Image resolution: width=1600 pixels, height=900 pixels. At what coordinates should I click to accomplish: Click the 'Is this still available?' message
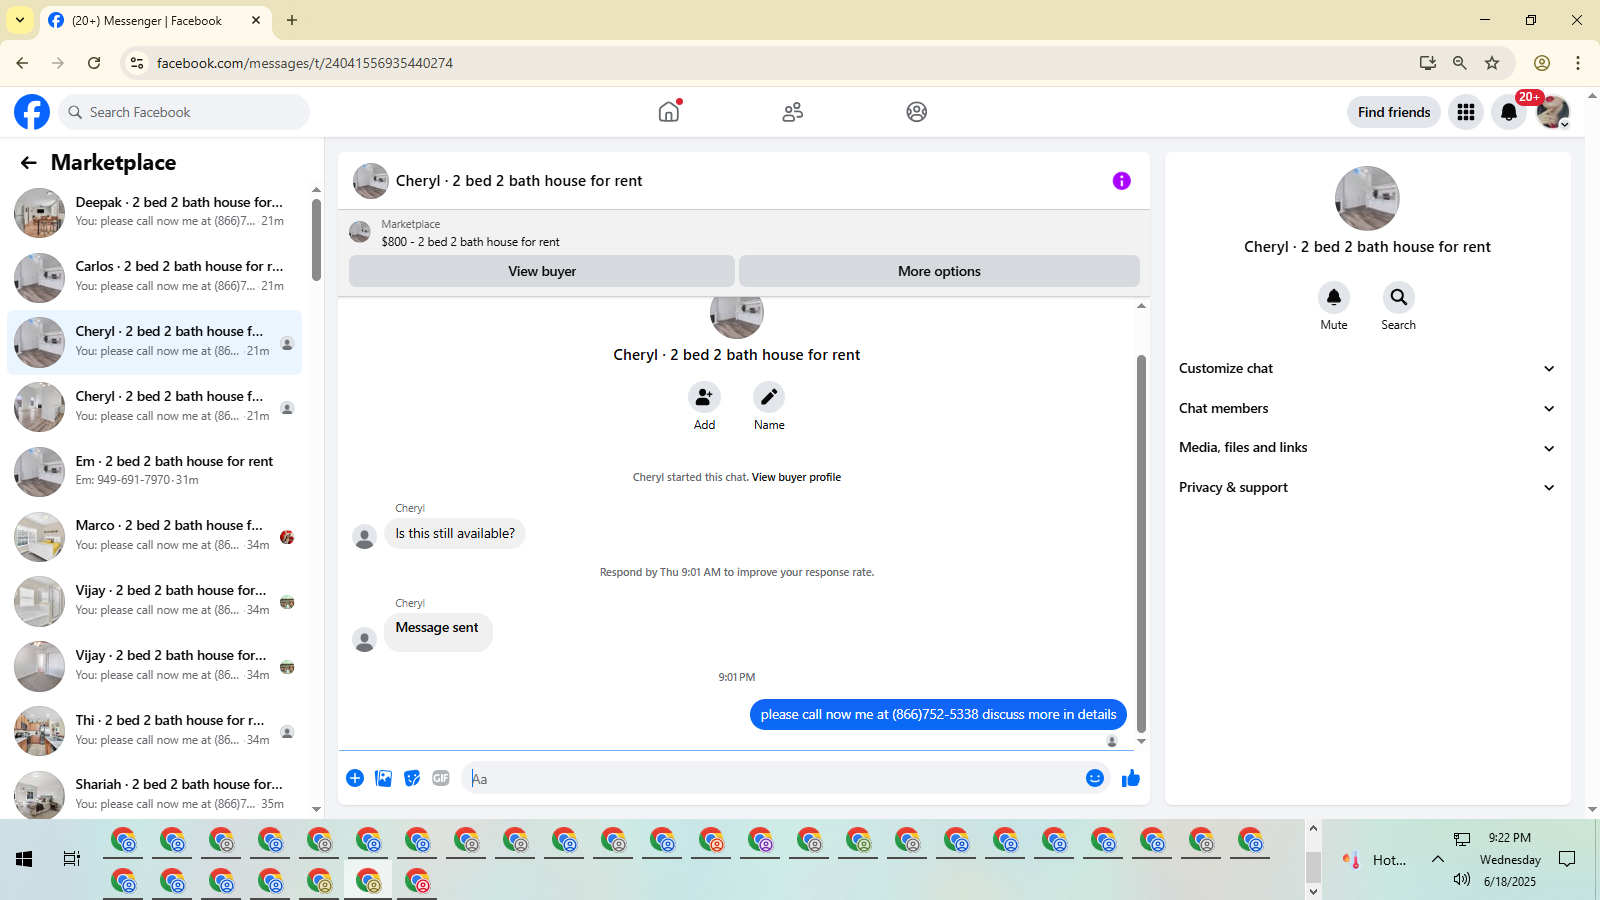(x=455, y=534)
